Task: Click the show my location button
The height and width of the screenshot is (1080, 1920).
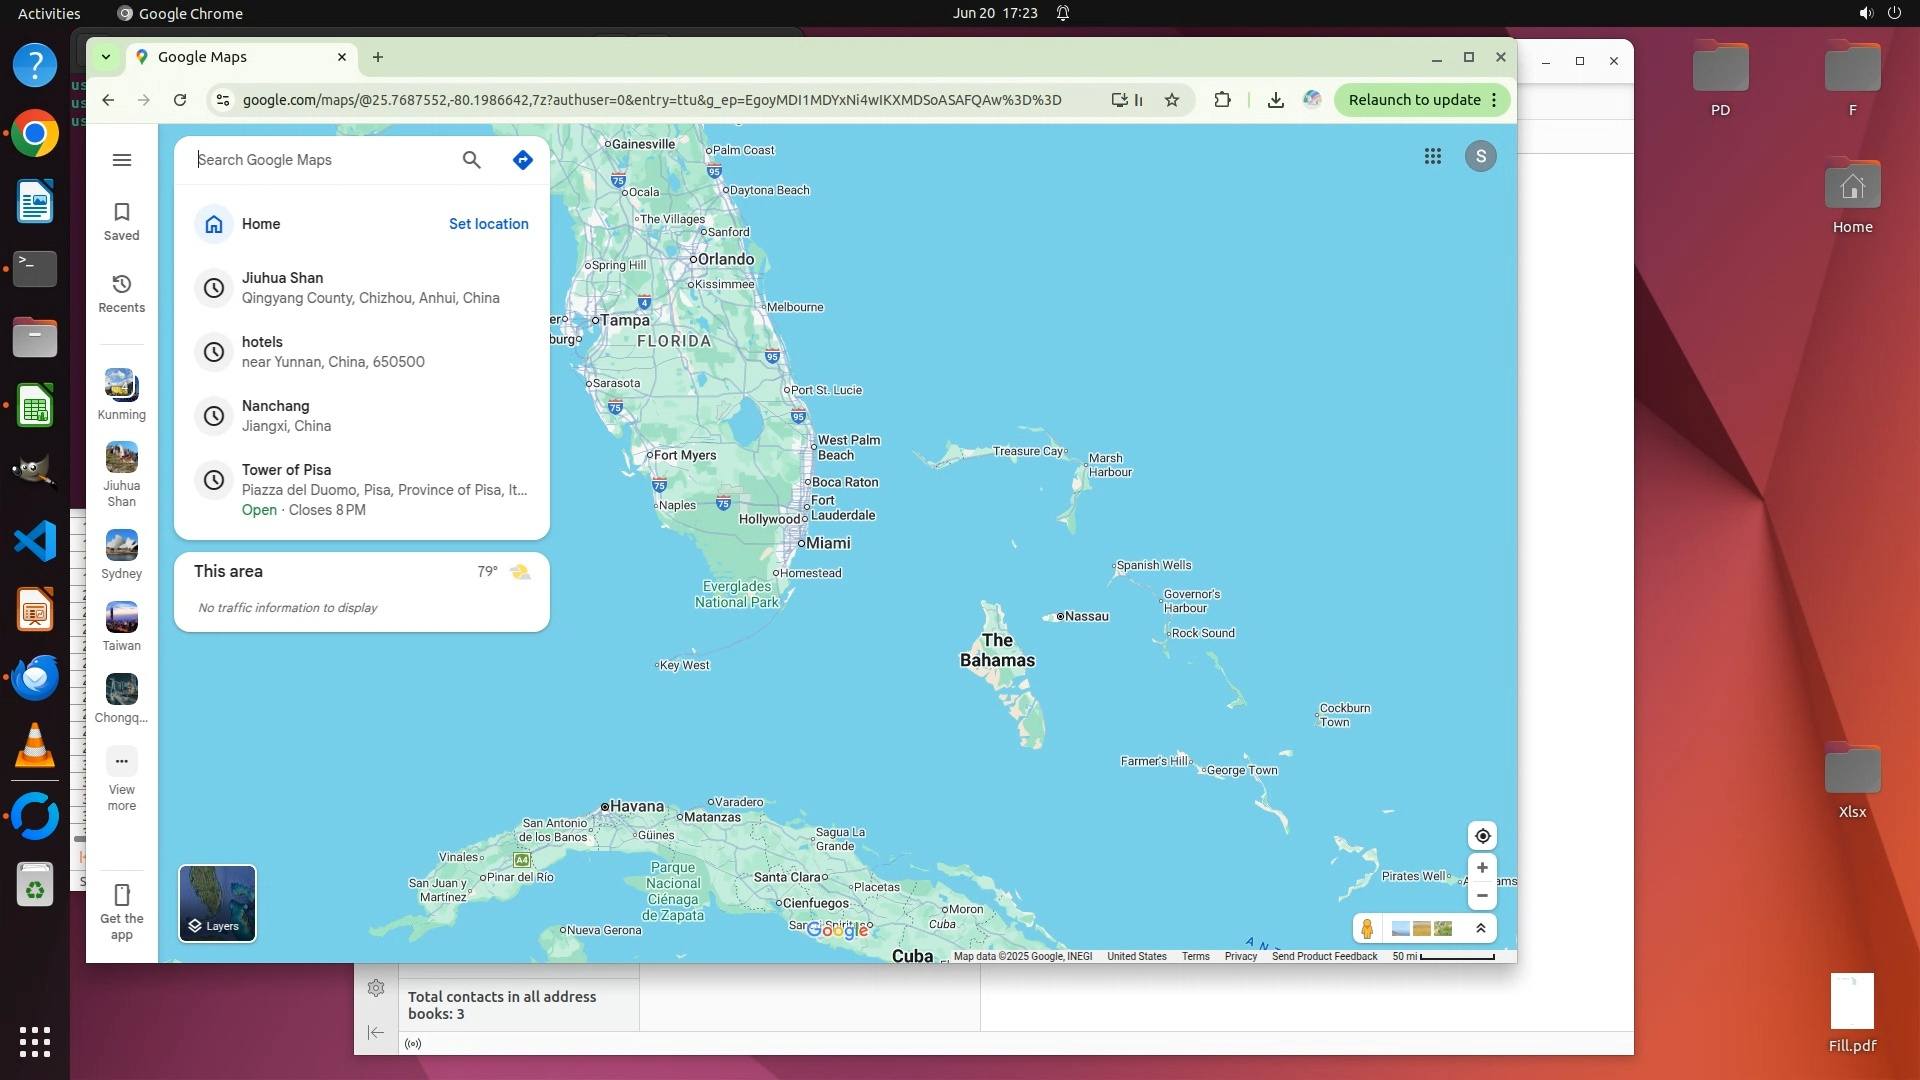Action: pyautogui.click(x=1482, y=836)
